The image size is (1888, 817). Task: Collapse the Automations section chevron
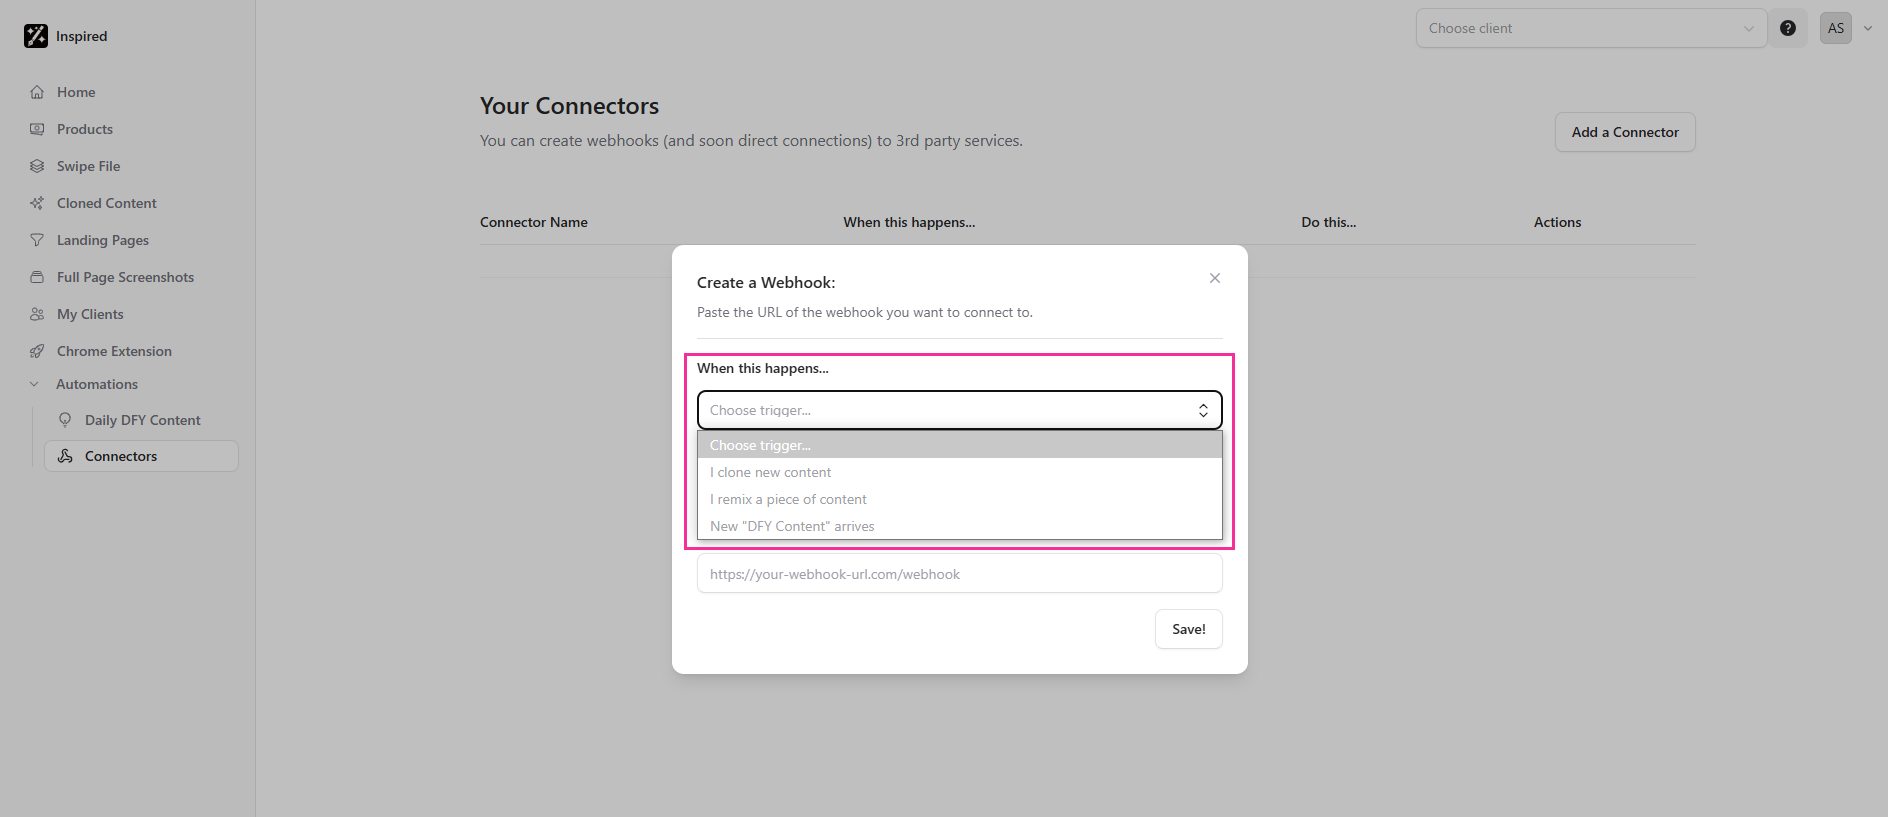tap(35, 384)
